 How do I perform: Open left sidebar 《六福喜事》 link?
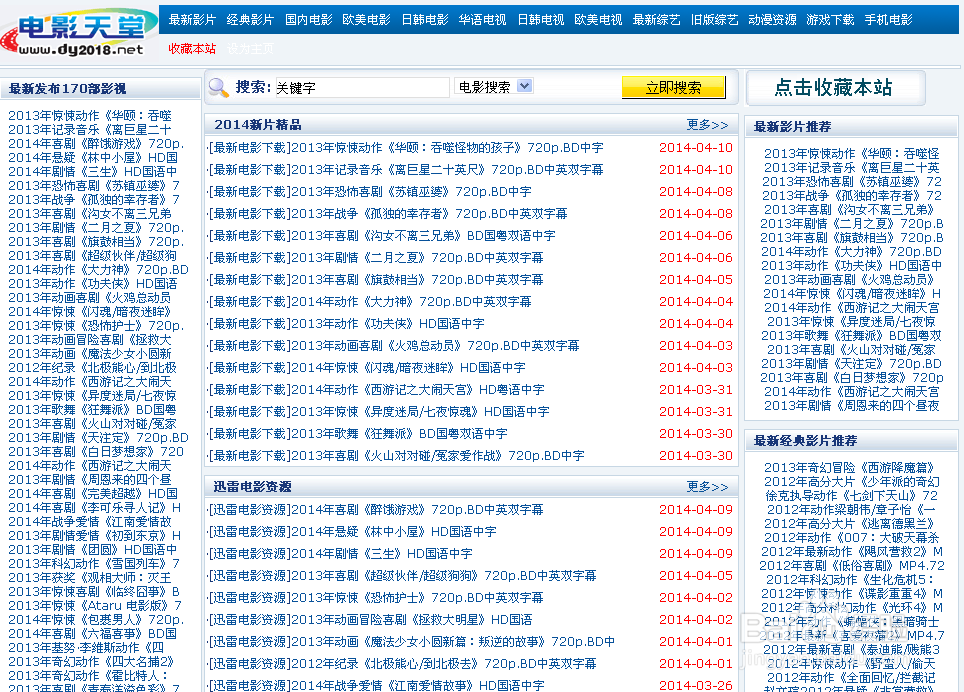pos(92,634)
